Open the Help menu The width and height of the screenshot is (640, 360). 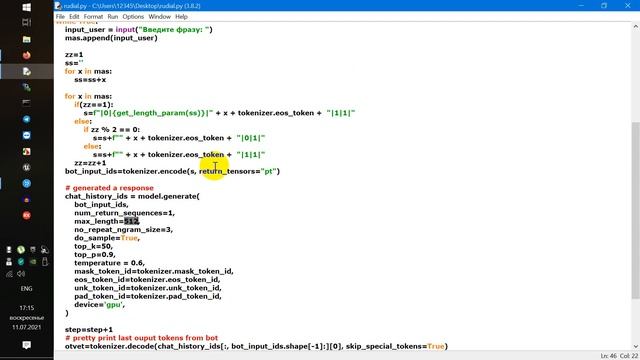tap(181, 17)
